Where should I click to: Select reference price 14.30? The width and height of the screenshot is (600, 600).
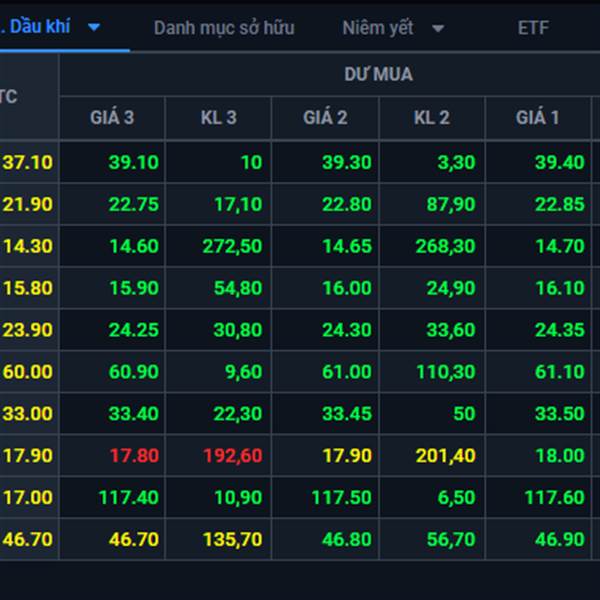(27, 246)
